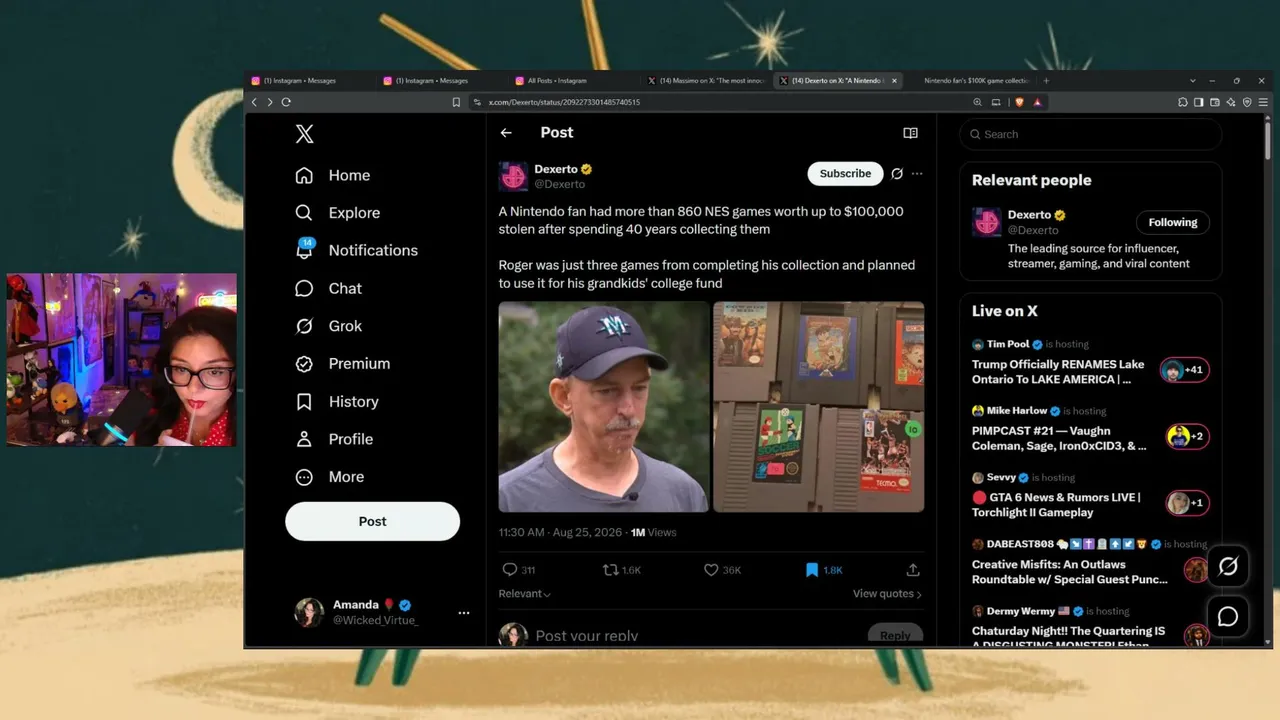Open Chat in the sidebar
Image resolution: width=1280 pixels, height=720 pixels.
tap(329, 288)
